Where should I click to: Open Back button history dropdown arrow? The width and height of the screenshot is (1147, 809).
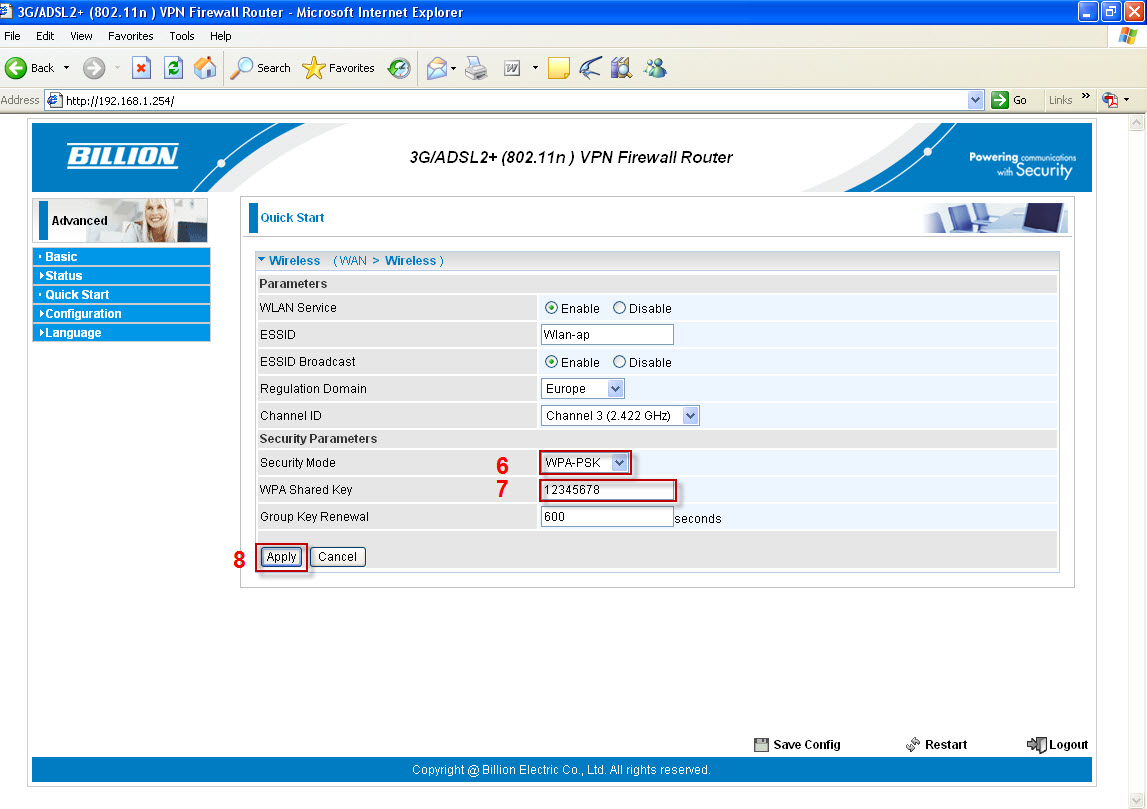pyautogui.click(x=67, y=68)
